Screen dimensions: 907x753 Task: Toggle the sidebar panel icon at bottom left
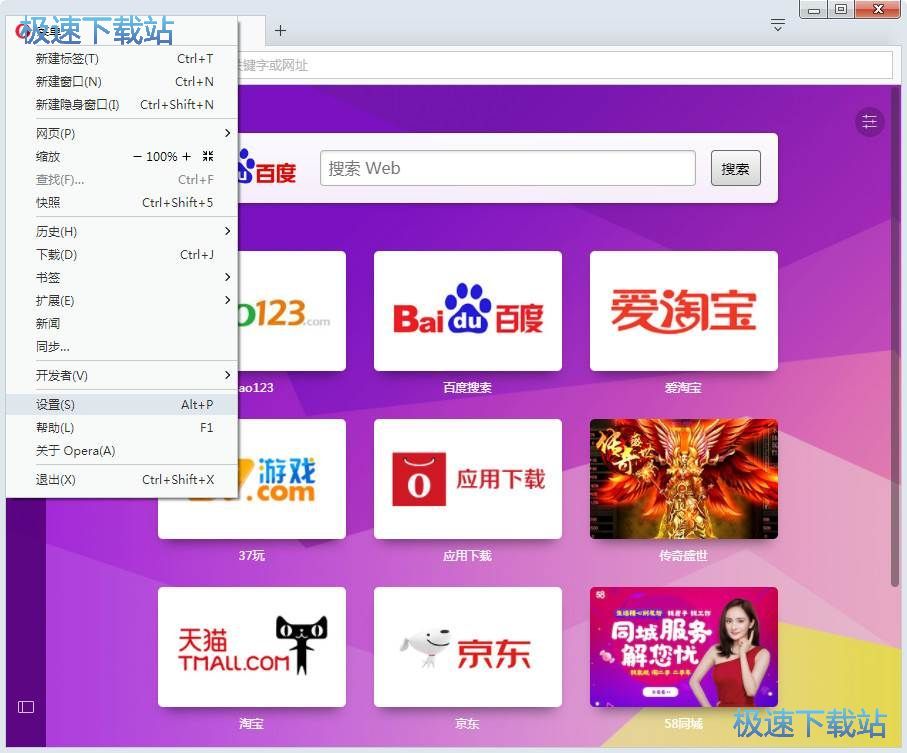26,707
